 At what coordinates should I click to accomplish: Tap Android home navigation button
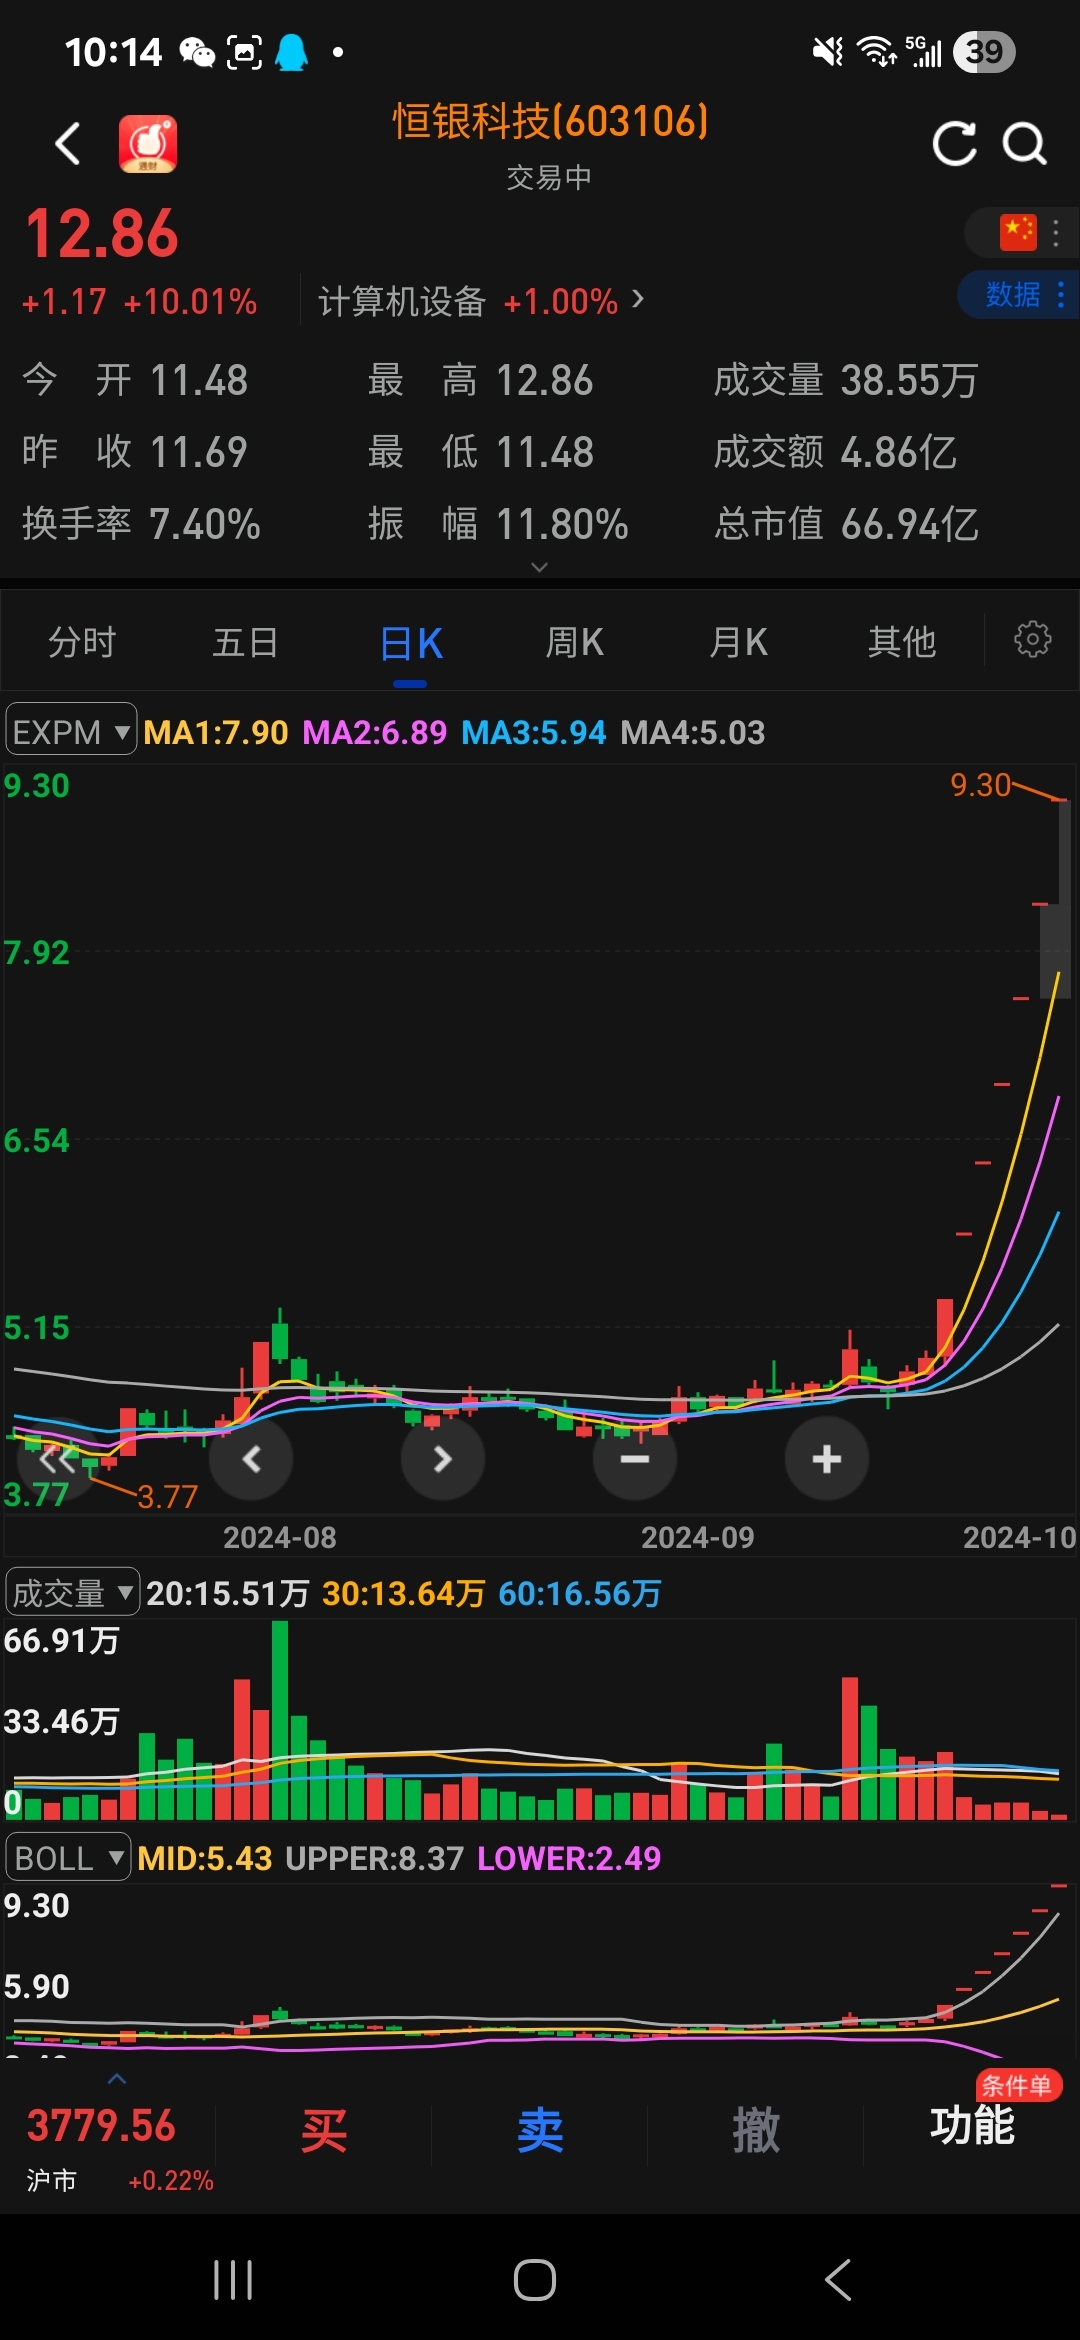click(x=535, y=2280)
